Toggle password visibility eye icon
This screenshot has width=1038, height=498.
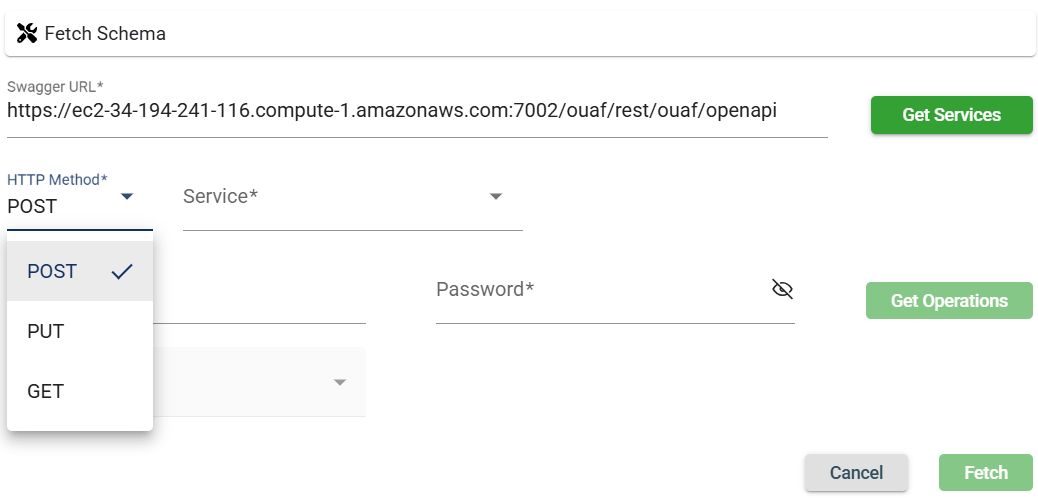coord(782,290)
